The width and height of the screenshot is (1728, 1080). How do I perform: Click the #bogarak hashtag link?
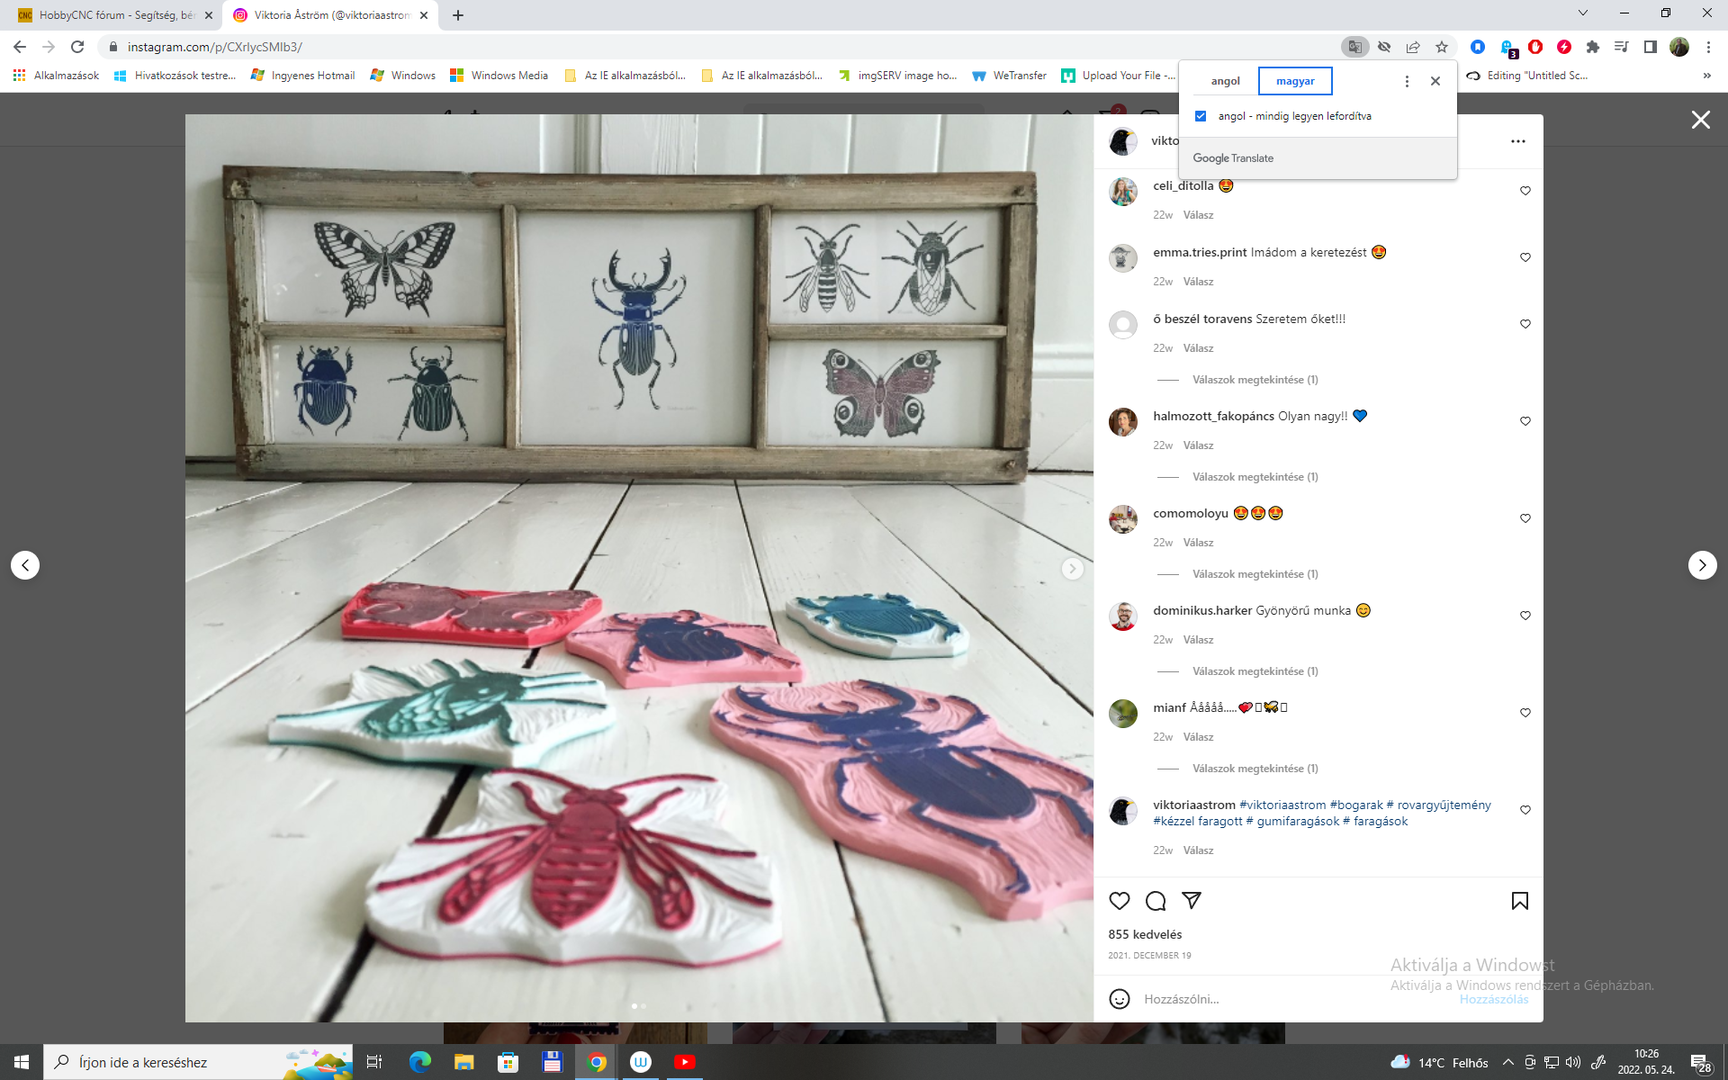click(x=1356, y=805)
